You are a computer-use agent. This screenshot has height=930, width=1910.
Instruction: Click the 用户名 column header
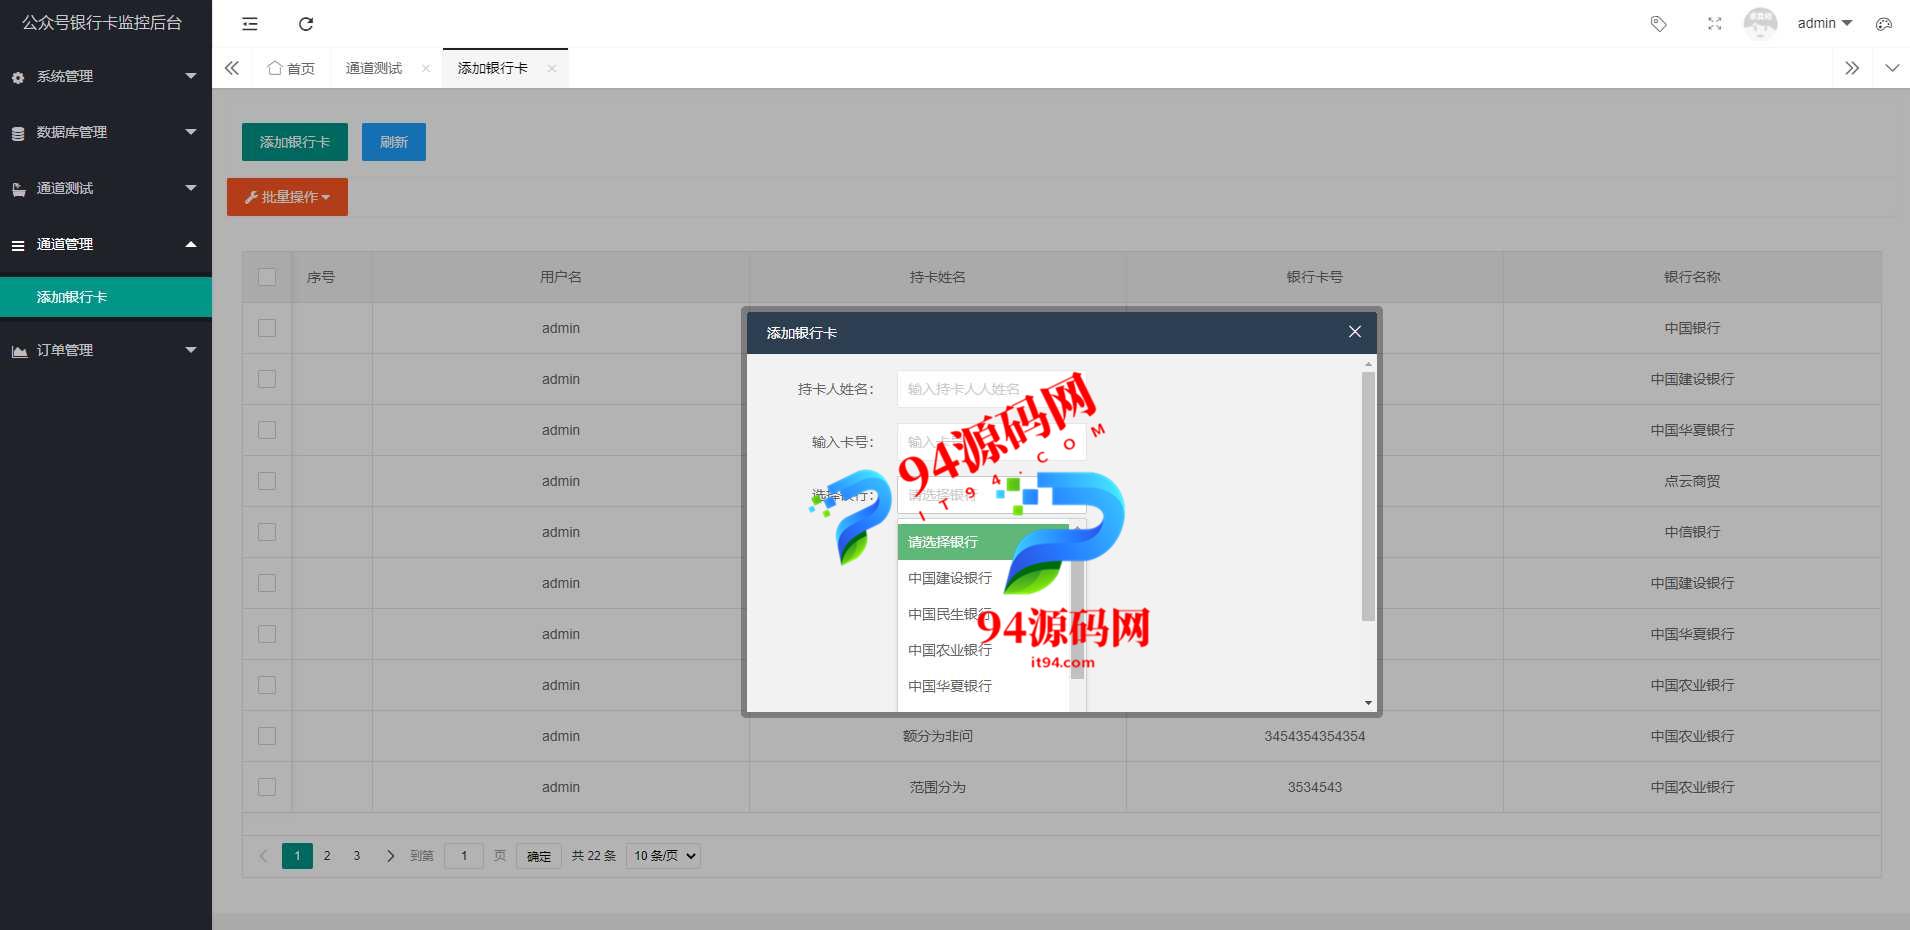point(561,277)
